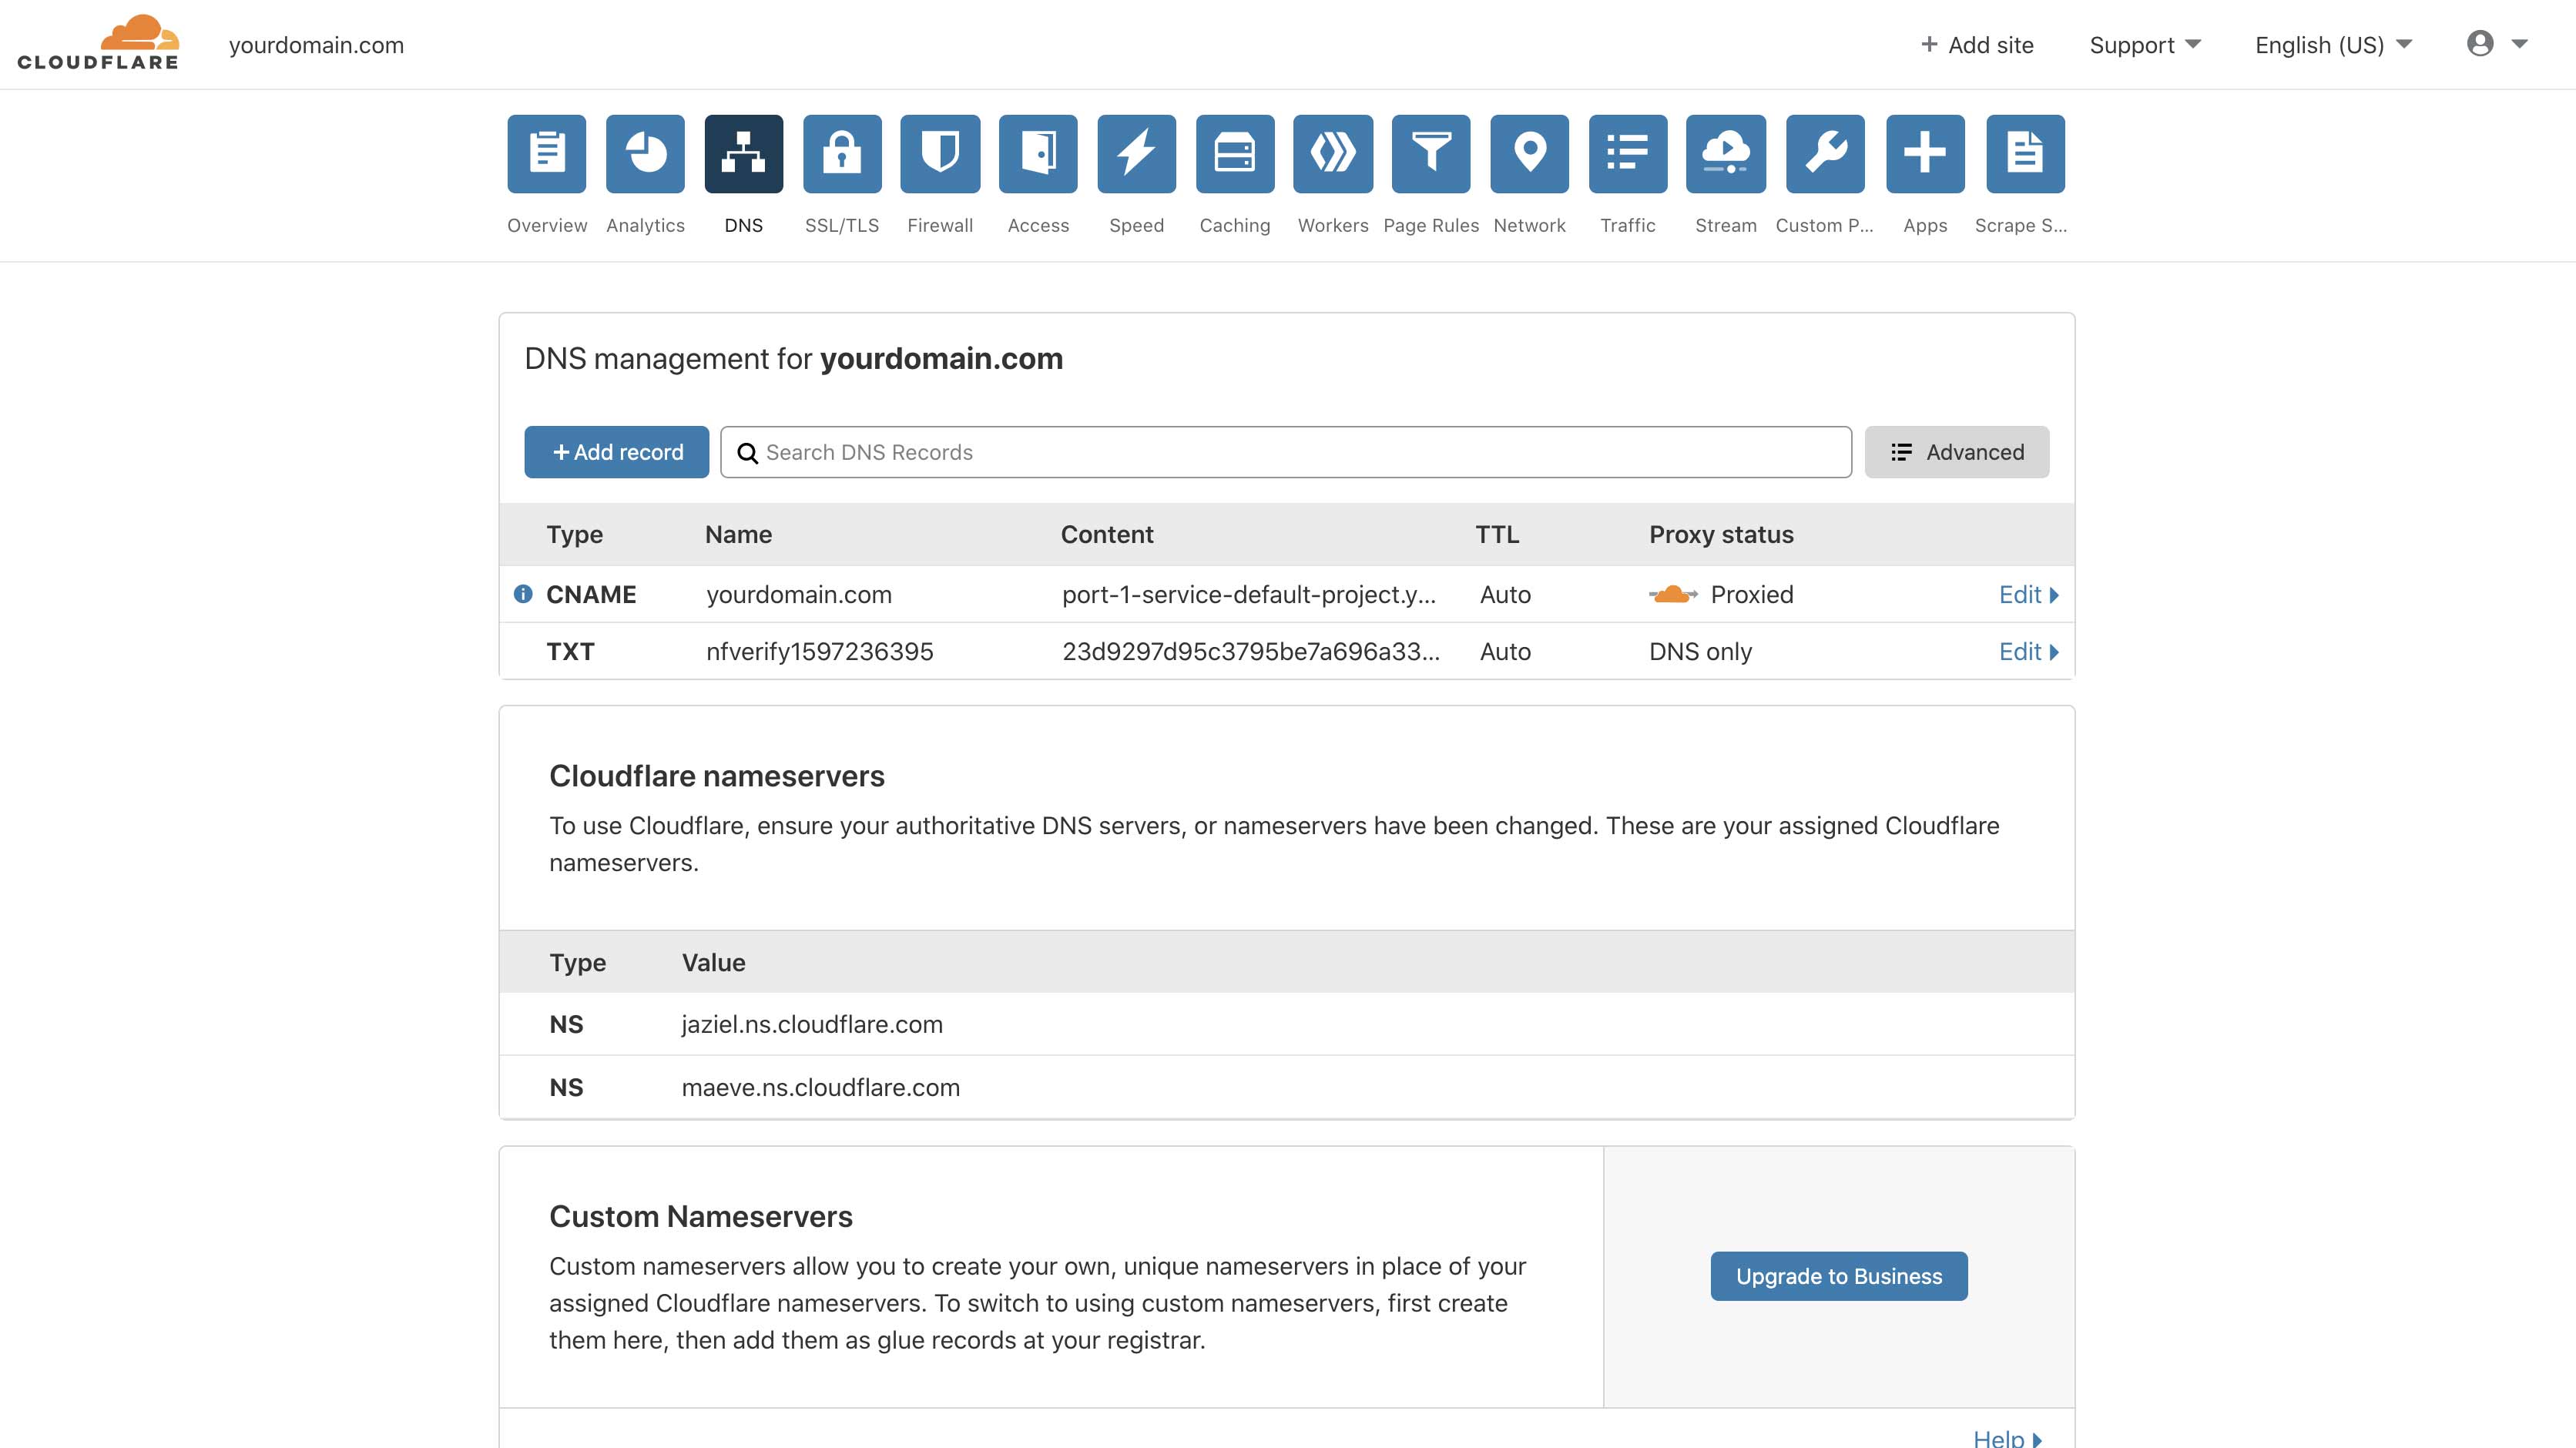Viewport: 2576px width, 1448px height.
Task: Open the Firewall shield icon
Action: 940,154
